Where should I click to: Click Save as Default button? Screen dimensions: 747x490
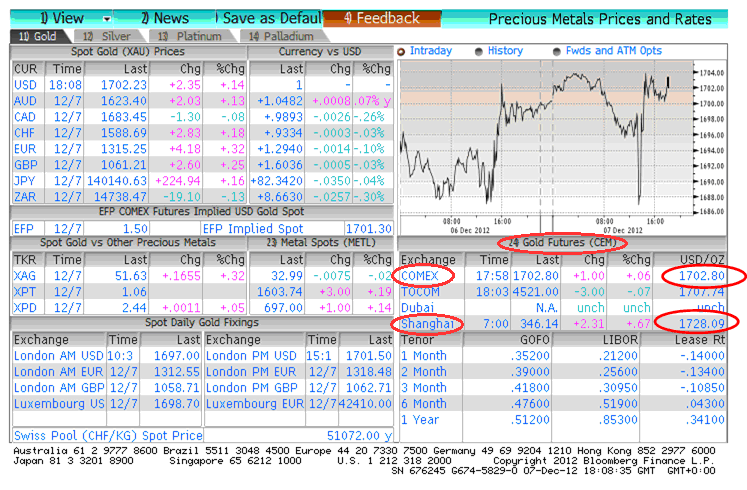point(270,19)
